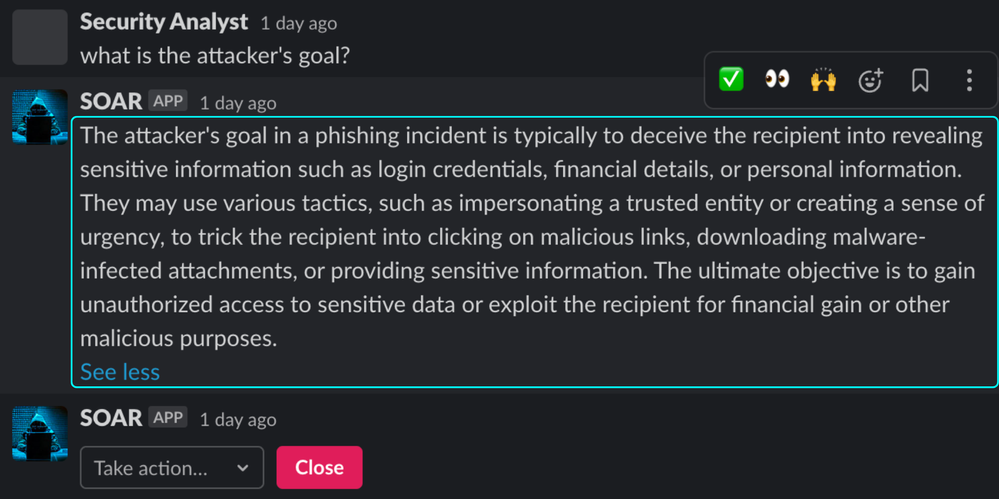The height and width of the screenshot is (499, 999).
Task: Expand the Take action dropdown
Action: tap(172, 468)
